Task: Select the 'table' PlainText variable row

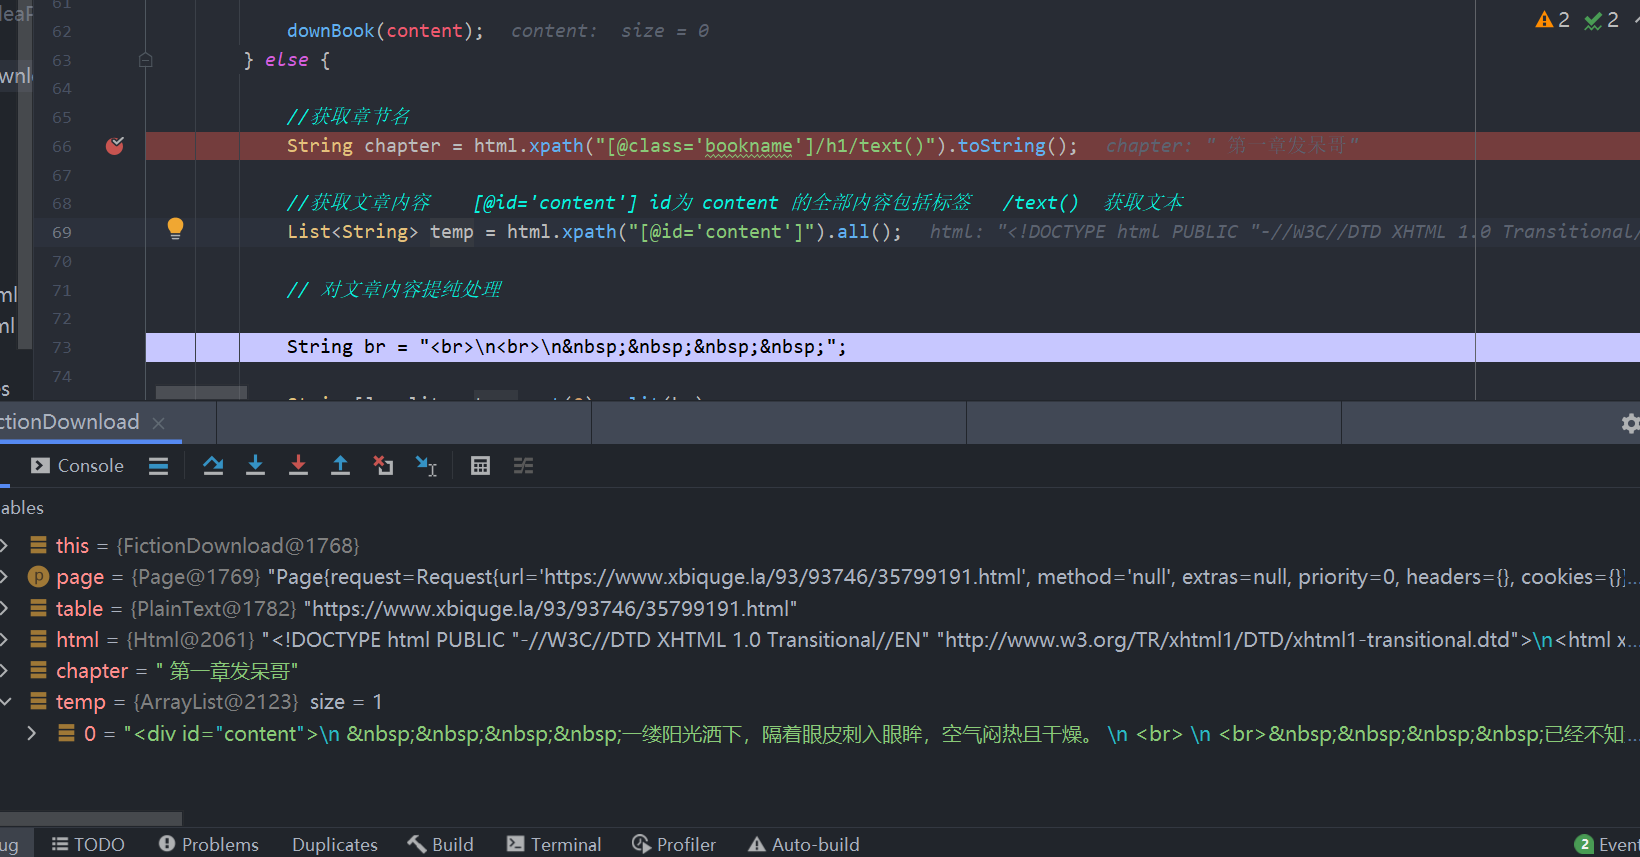Action: [x=820, y=609]
